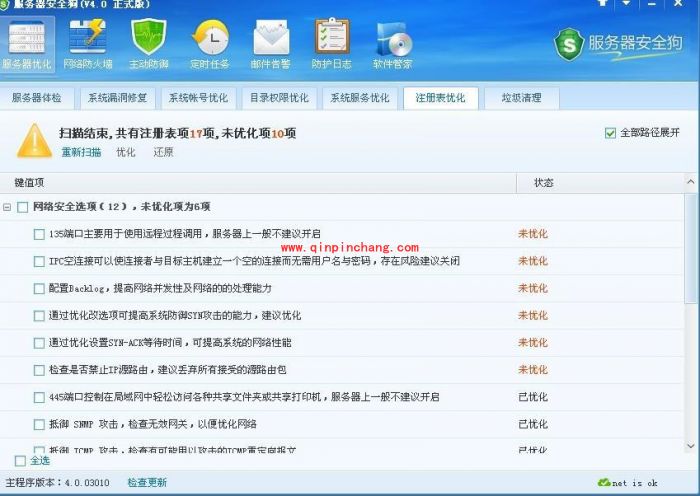Open the 定时任务 clock icon

[210, 43]
